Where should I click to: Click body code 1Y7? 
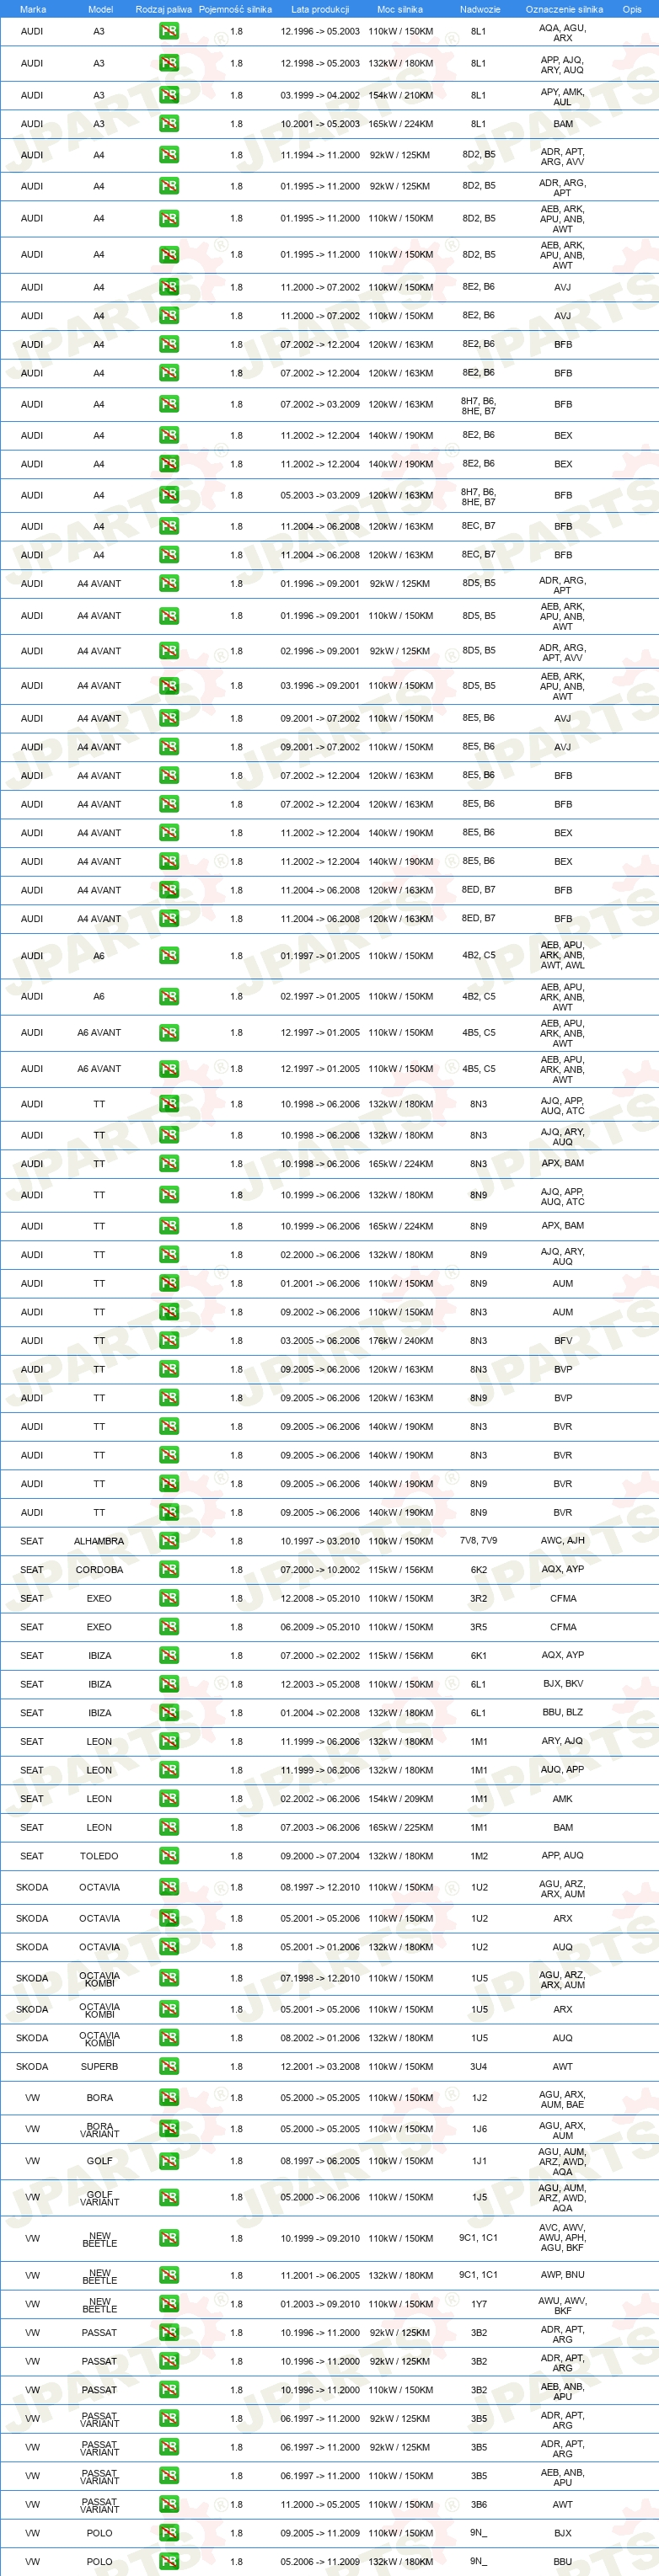[x=479, y=2304]
